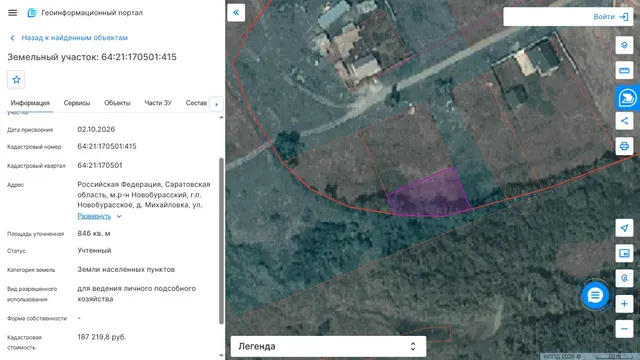Zoom out the map with minus button
The width and height of the screenshot is (640, 360).
tap(624, 329)
